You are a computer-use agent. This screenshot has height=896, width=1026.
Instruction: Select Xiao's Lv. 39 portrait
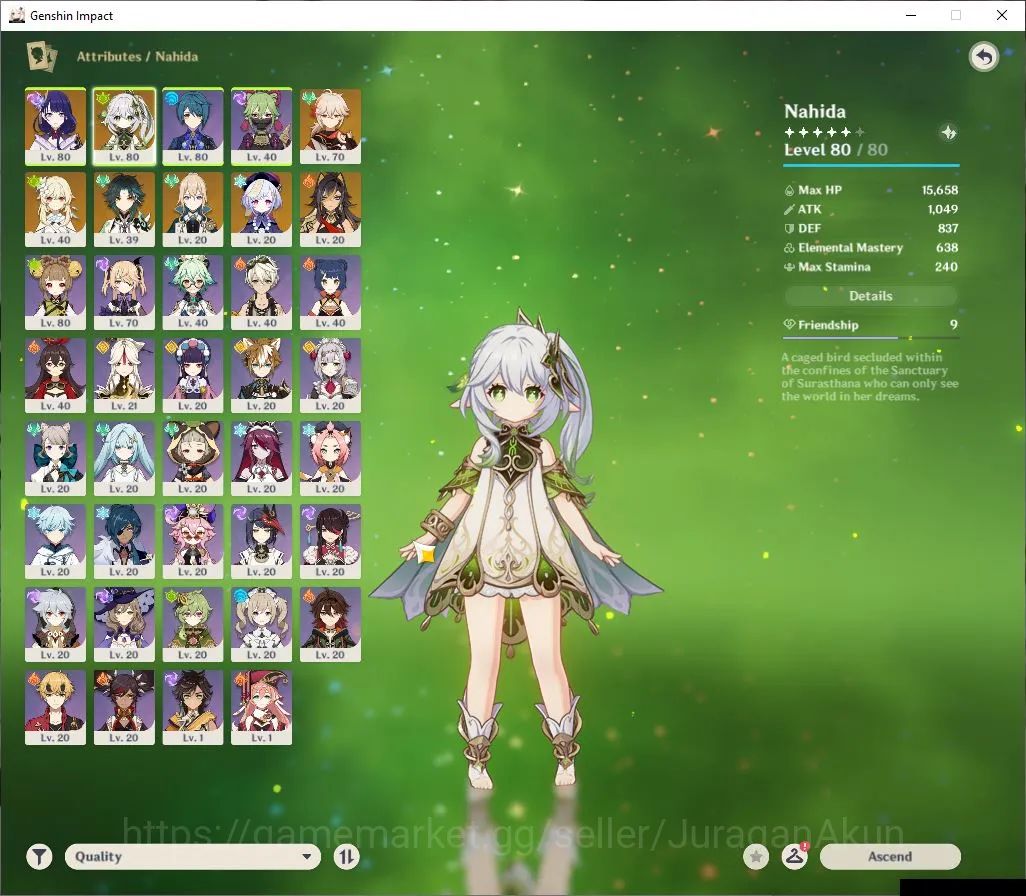tap(124, 209)
